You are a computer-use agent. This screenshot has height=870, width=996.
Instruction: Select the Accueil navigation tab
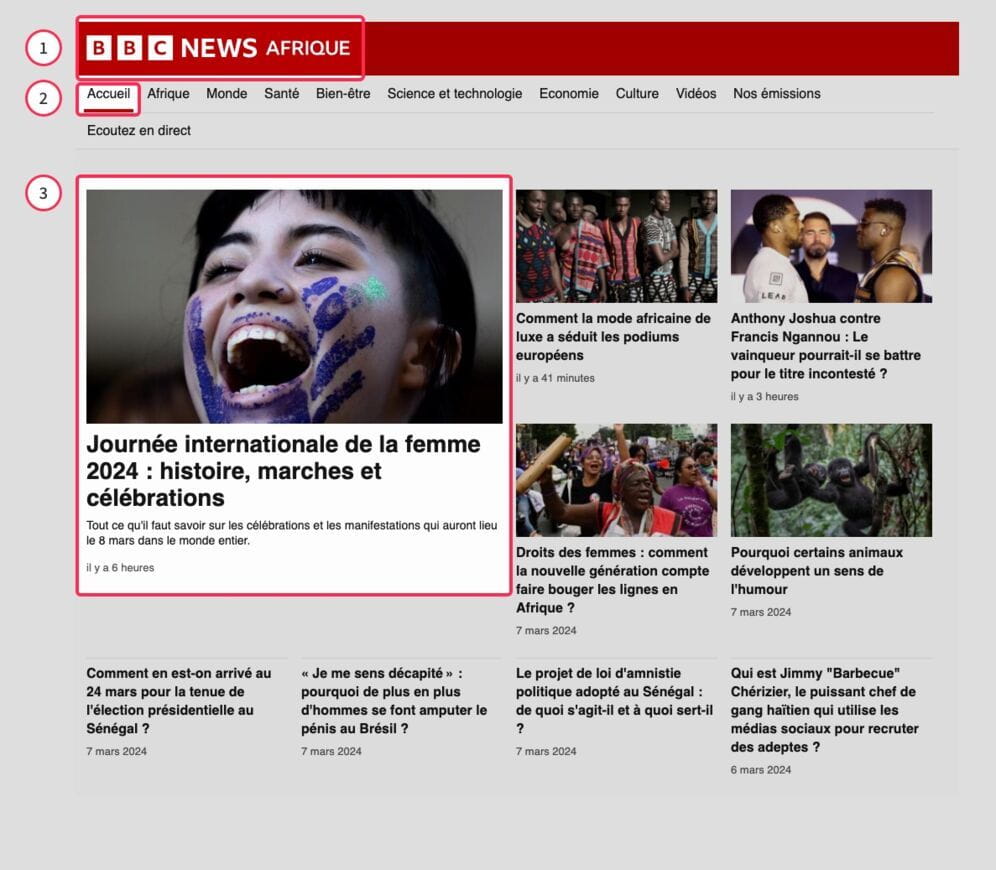tap(108, 94)
